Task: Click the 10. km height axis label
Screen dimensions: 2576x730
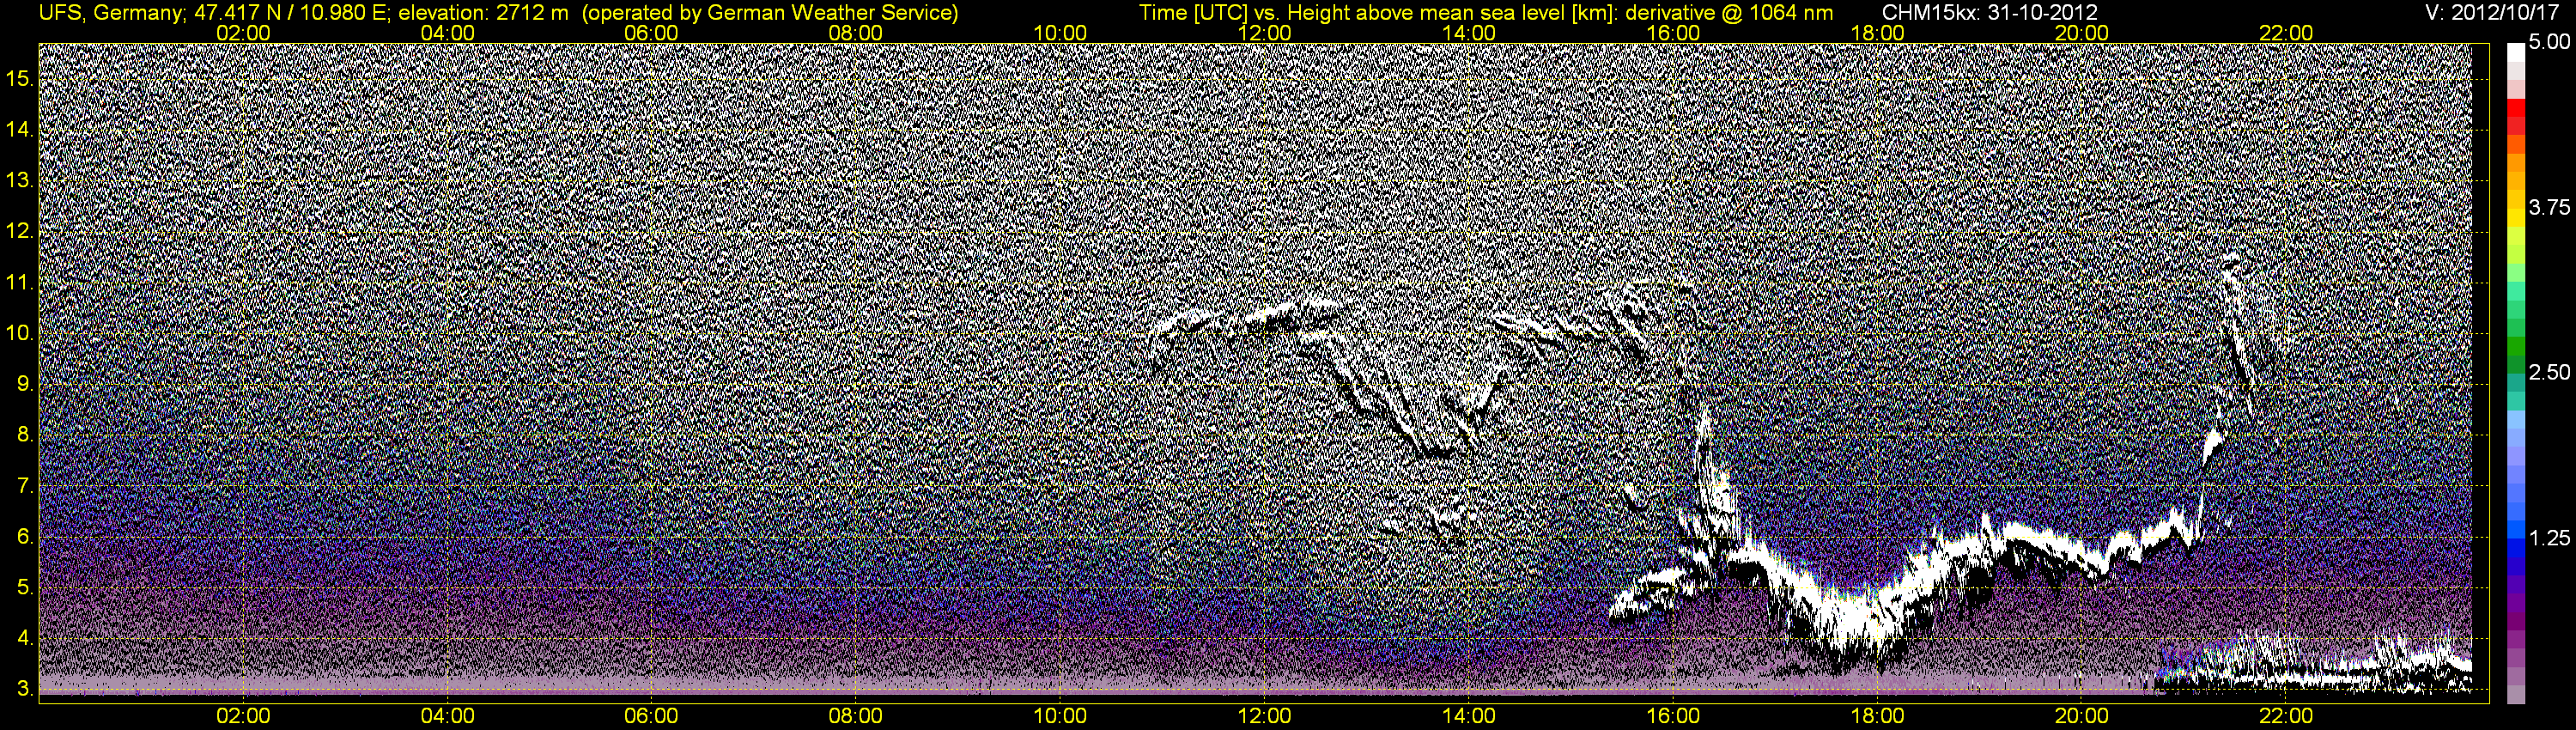Action: (x=19, y=333)
